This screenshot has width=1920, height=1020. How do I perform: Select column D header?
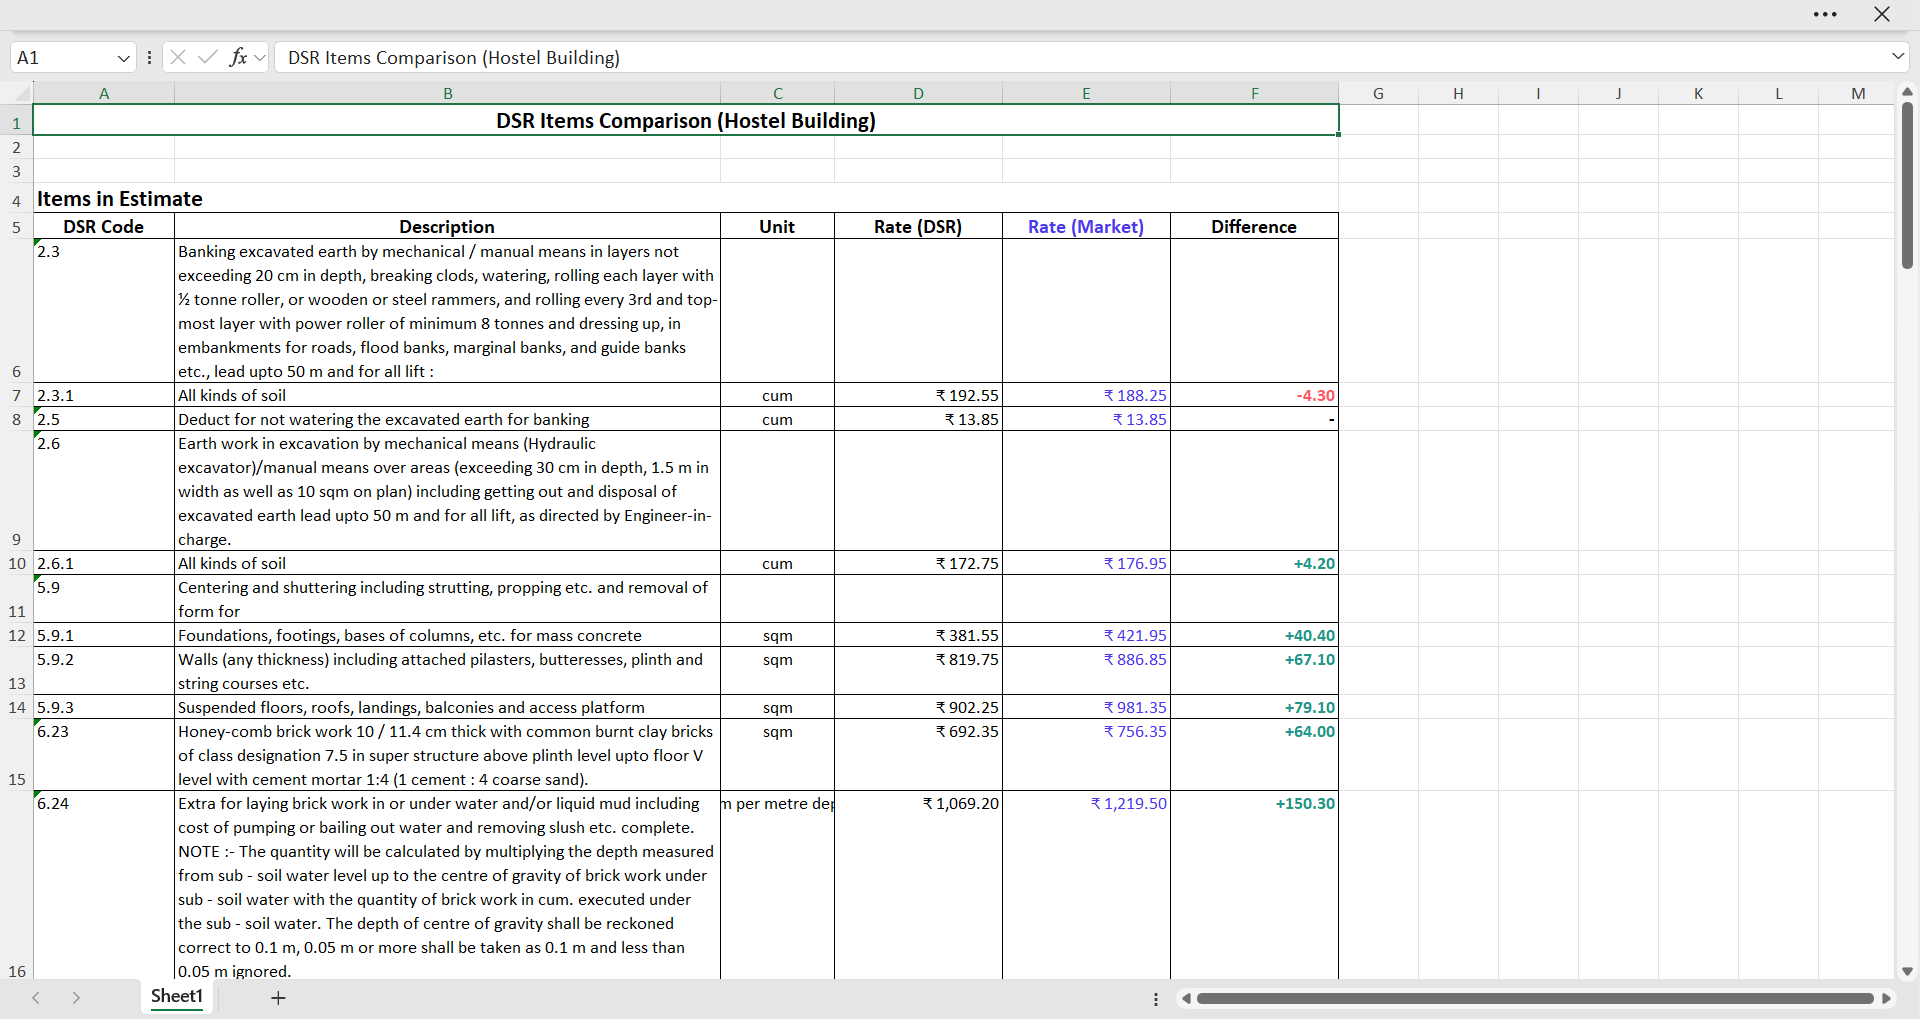pos(918,94)
